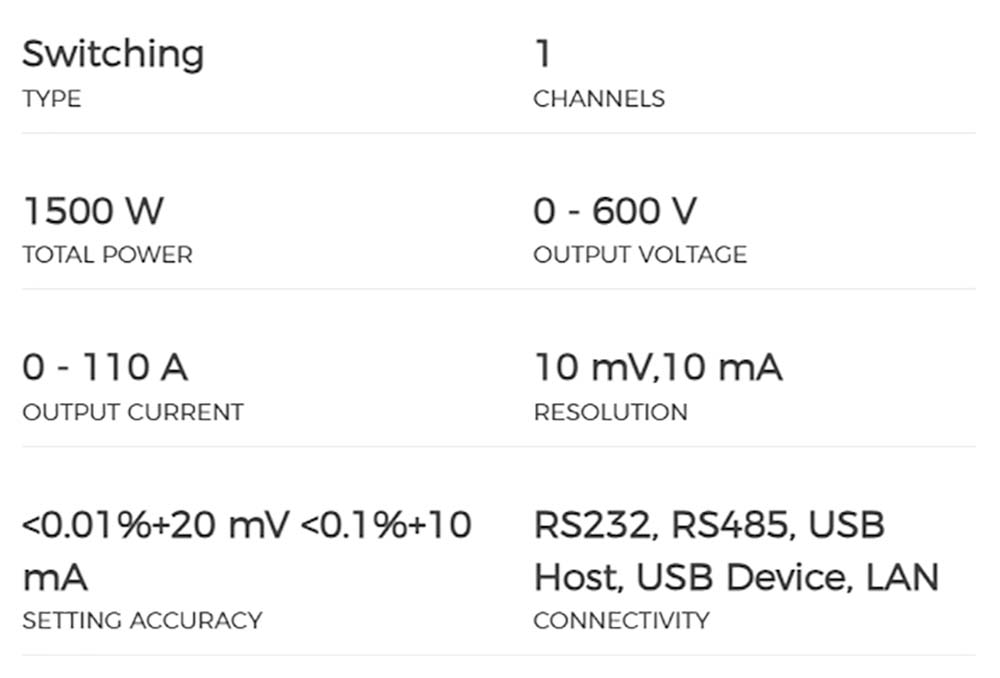Image resolution: width=1000 pixels, height=678 pixels.
Task: Select the CHANNELS label
Action: point(599,99)
